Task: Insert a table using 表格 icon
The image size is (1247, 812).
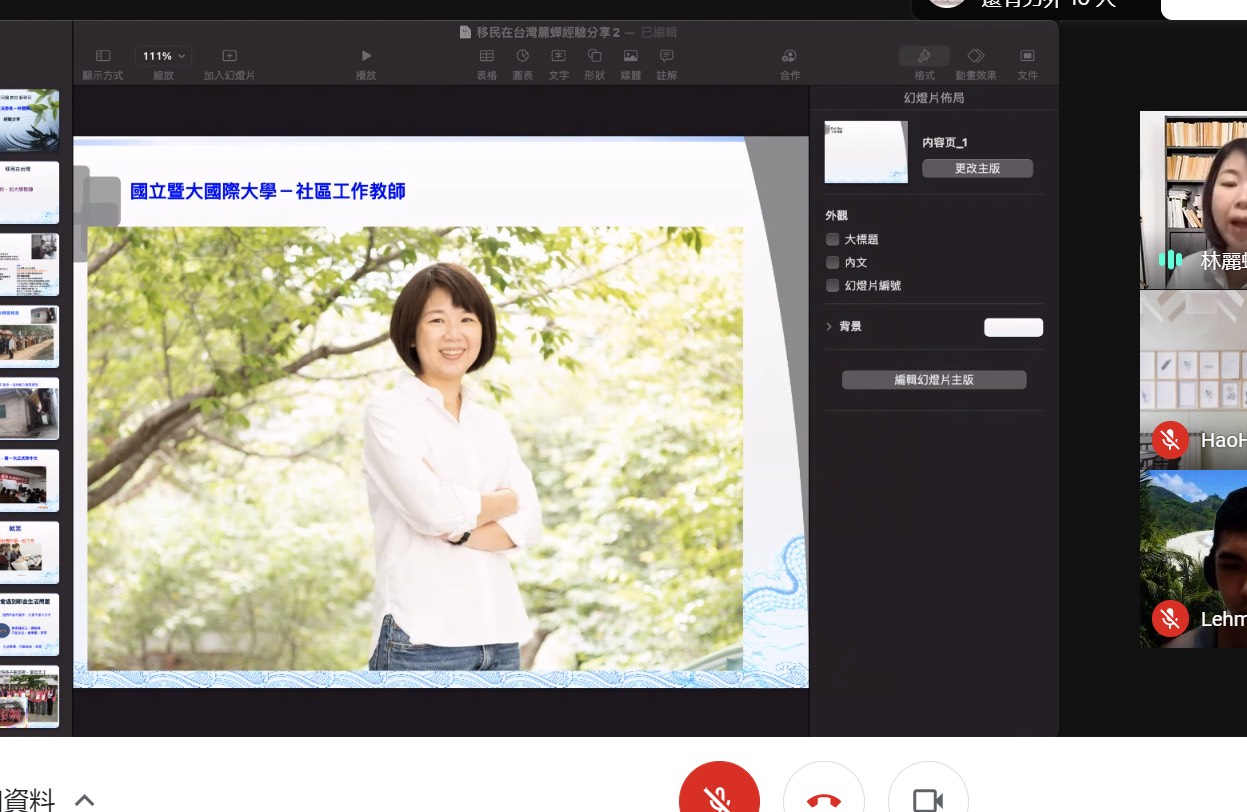Action: (487, 57)
